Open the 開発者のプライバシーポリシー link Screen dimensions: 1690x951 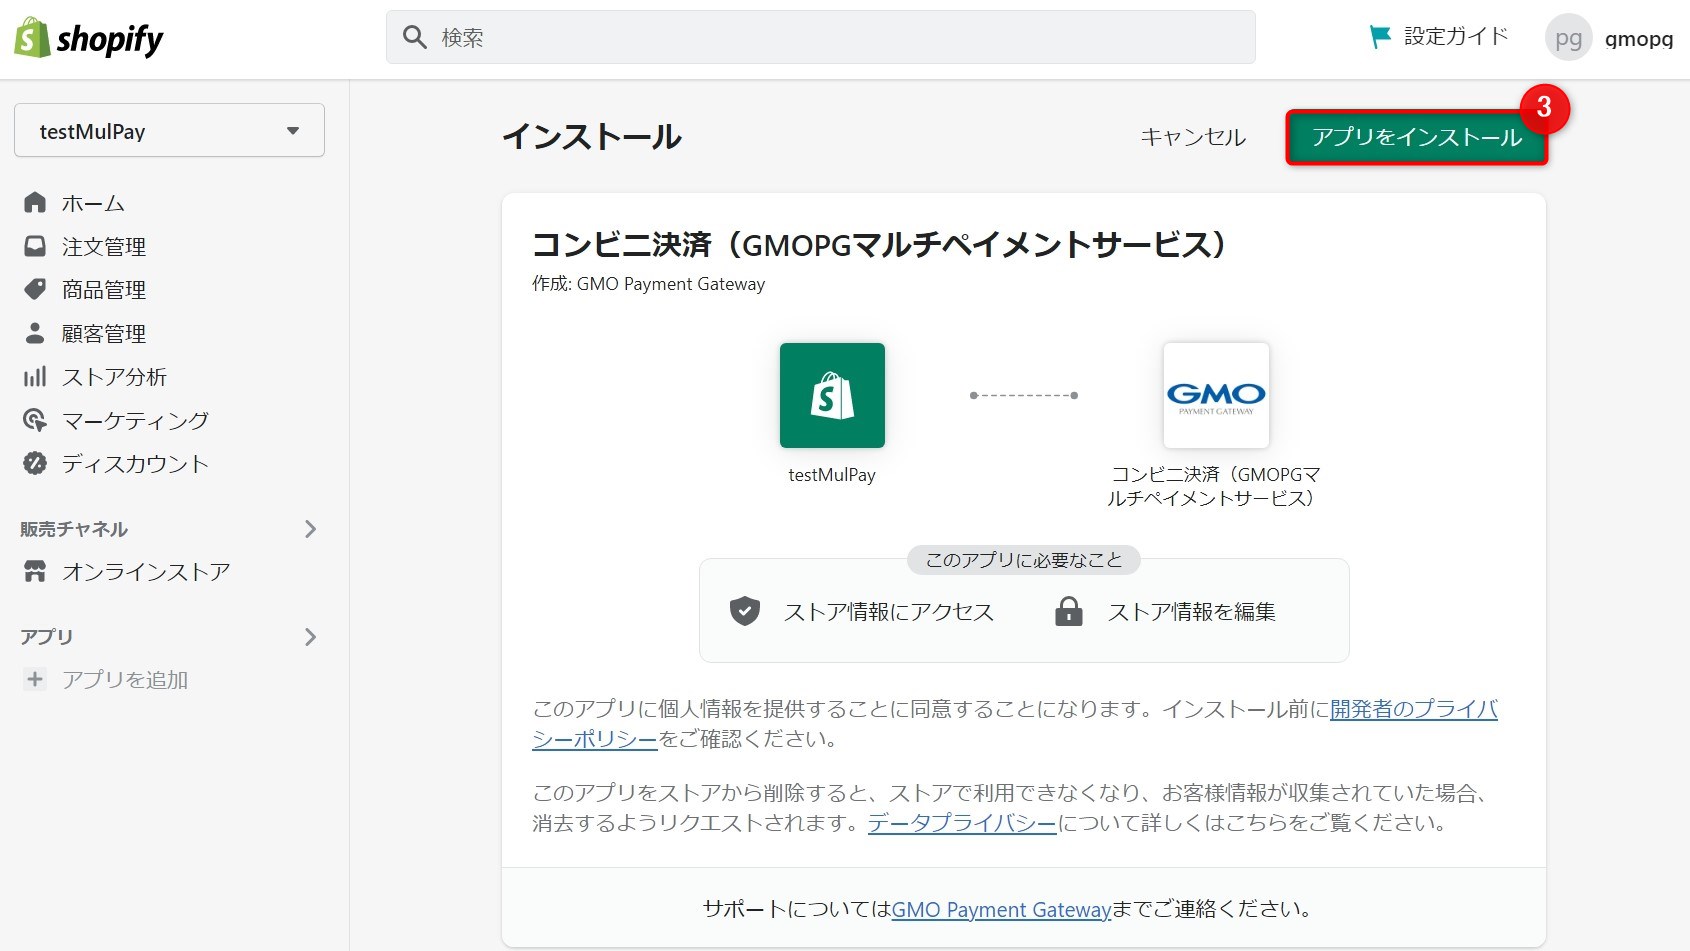click(1412, 709)
